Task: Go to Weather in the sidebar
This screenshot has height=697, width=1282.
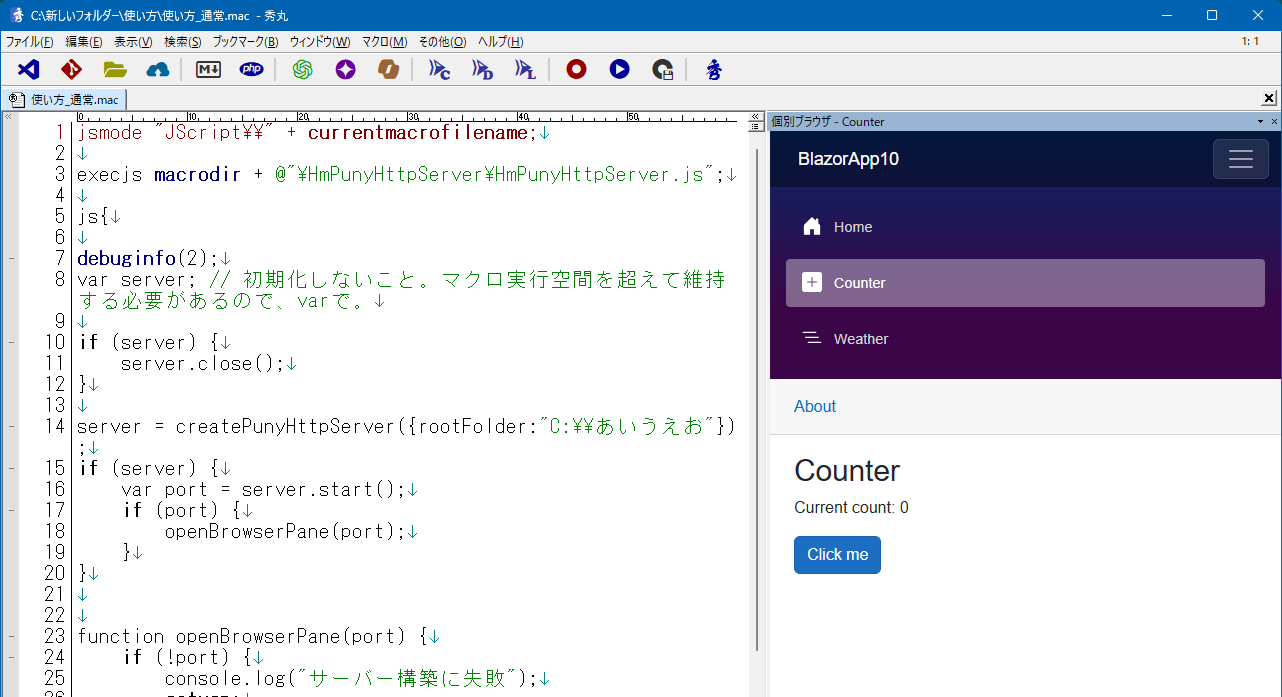Action: point(860,339)
